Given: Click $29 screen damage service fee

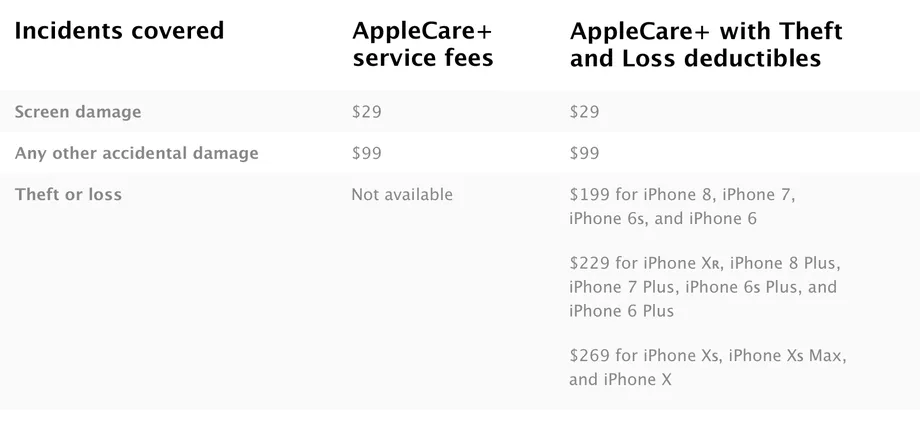Looking at the screenshot, I should point(366,112).
